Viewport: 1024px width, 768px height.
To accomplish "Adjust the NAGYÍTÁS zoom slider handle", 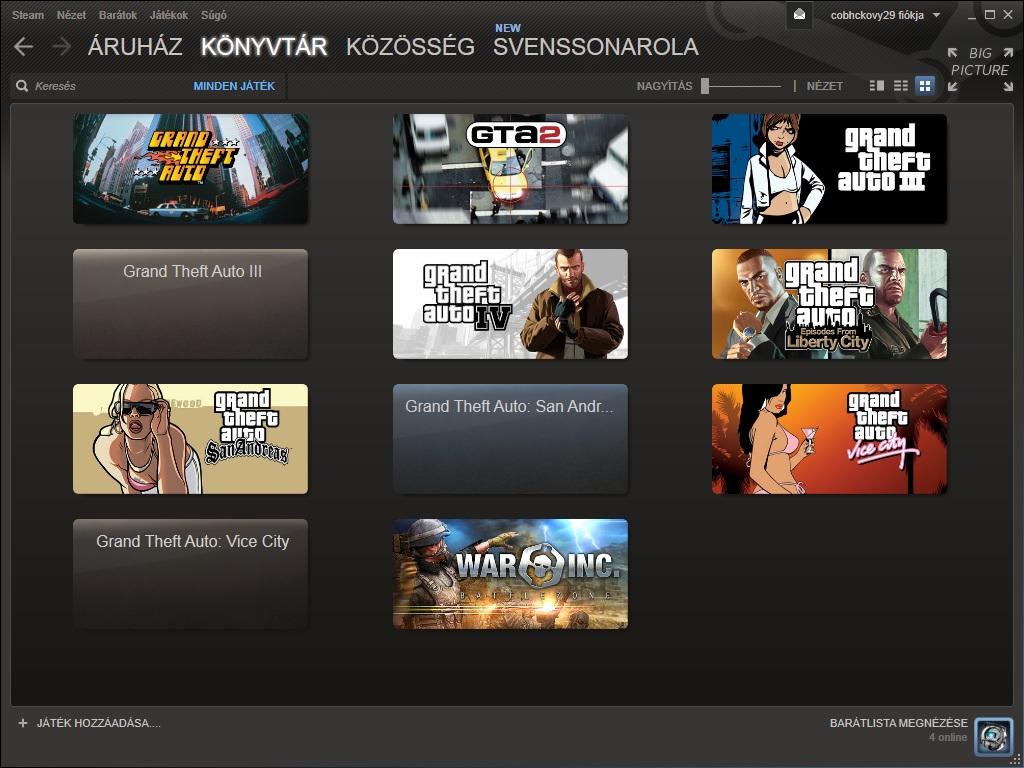I will (705, 86).
